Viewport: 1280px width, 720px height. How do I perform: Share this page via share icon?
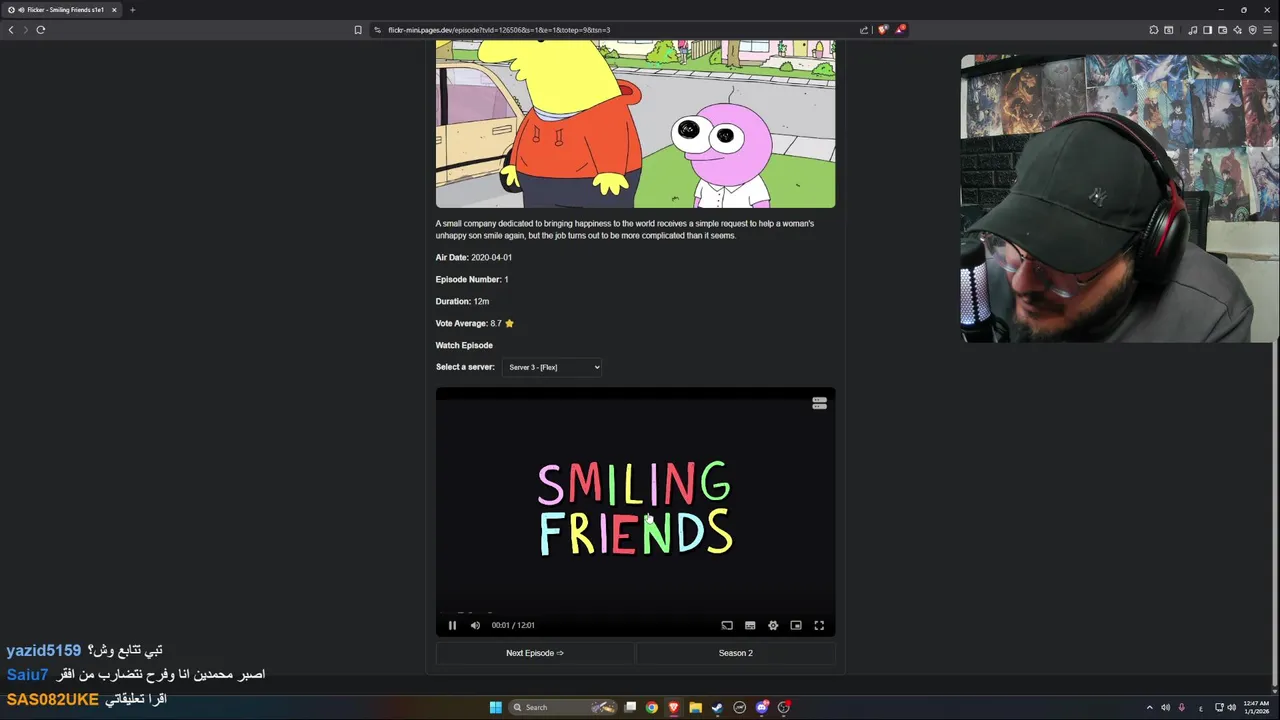pyautogui.click(x=864, y=30)
